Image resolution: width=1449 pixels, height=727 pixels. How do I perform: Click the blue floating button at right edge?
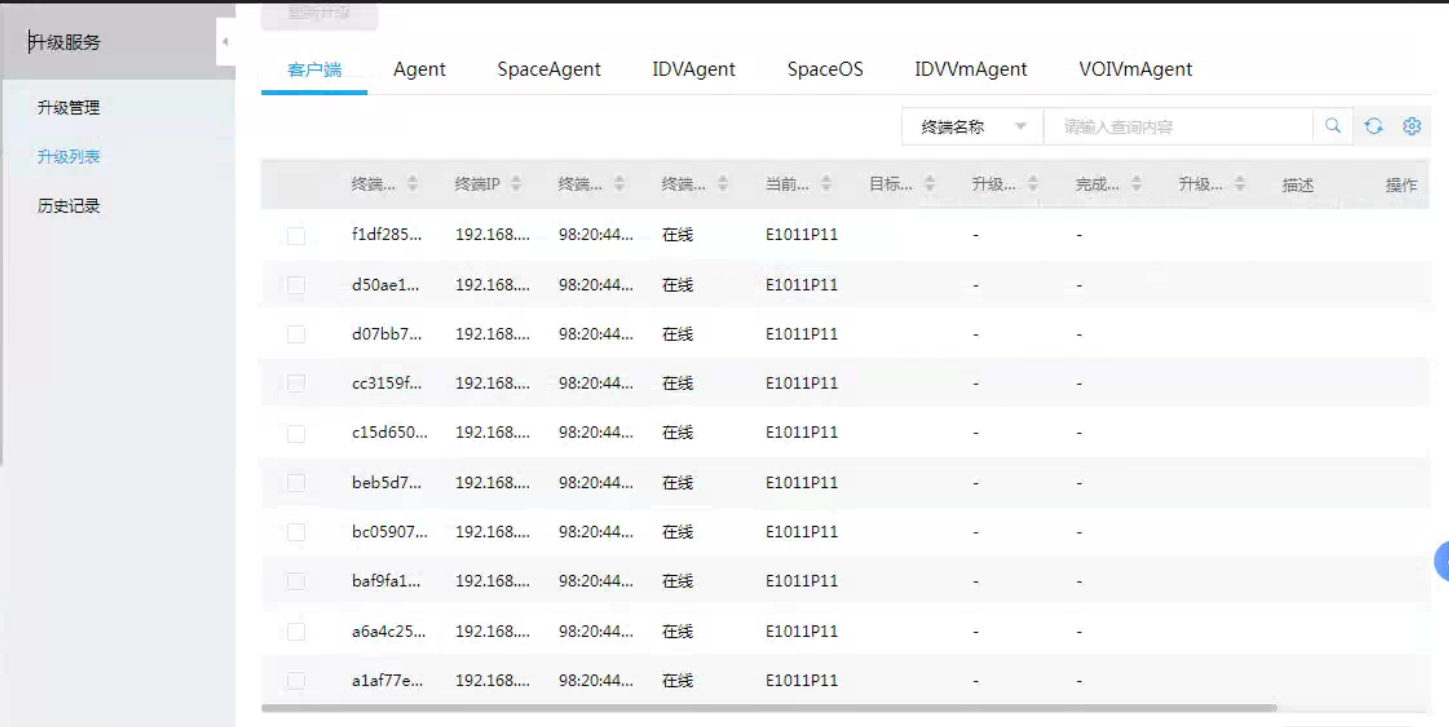coord(1442,562)
